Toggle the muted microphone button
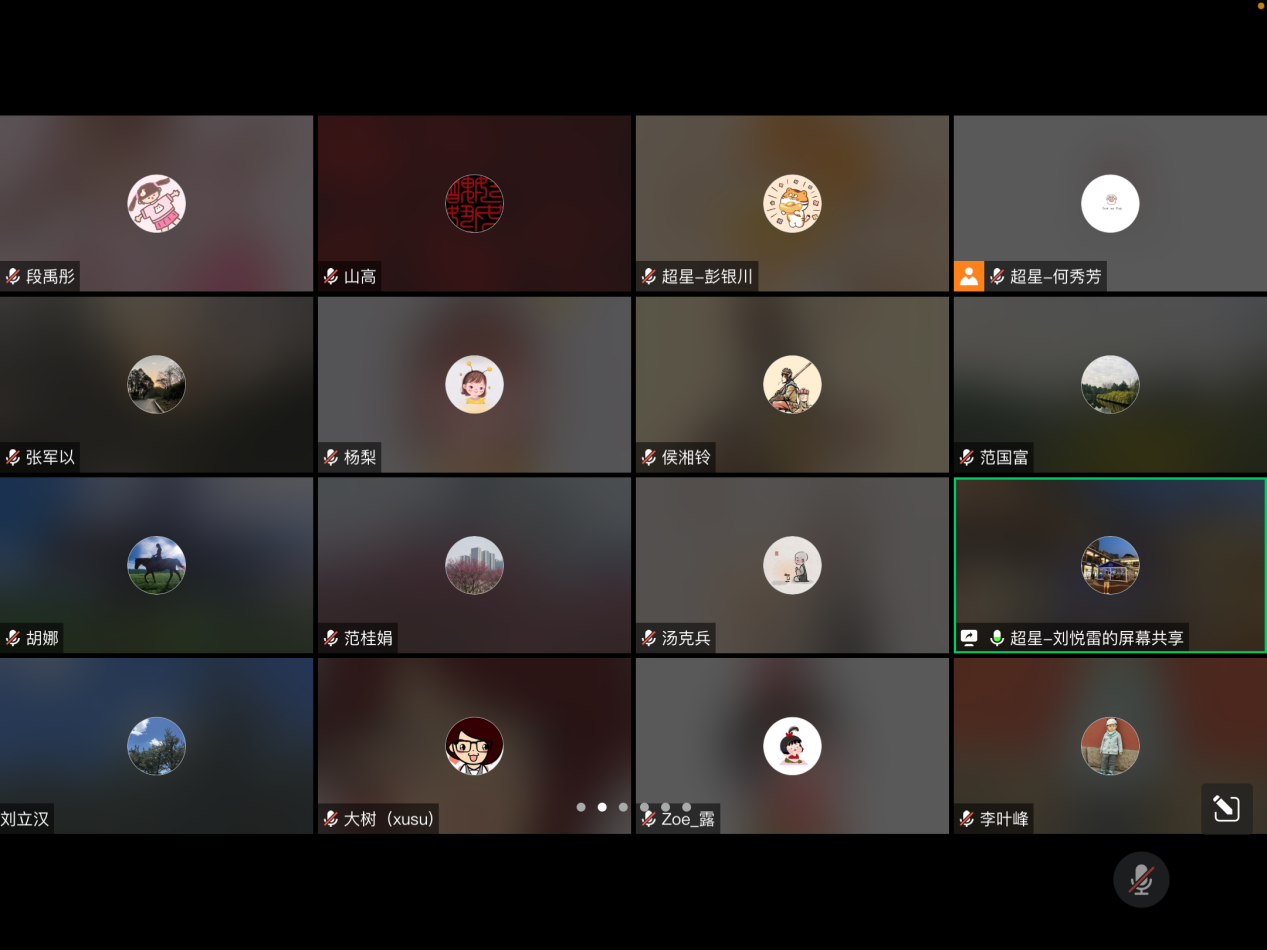 point(1141,880)
